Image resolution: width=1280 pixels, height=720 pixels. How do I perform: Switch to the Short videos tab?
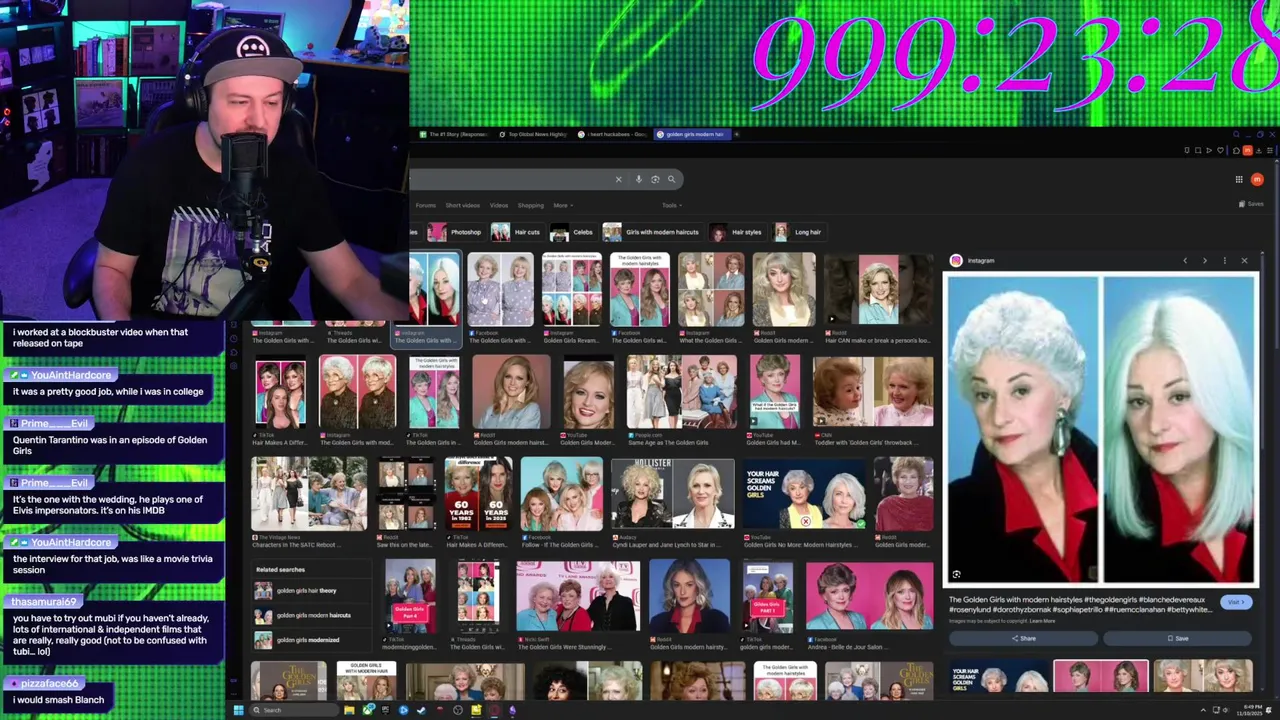pyautogui.click(x=463, y=205)
